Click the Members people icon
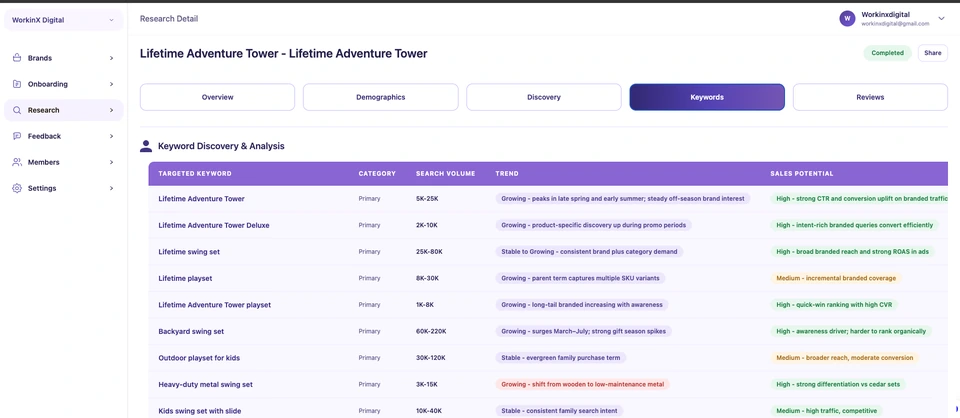 tap(17, 162)
